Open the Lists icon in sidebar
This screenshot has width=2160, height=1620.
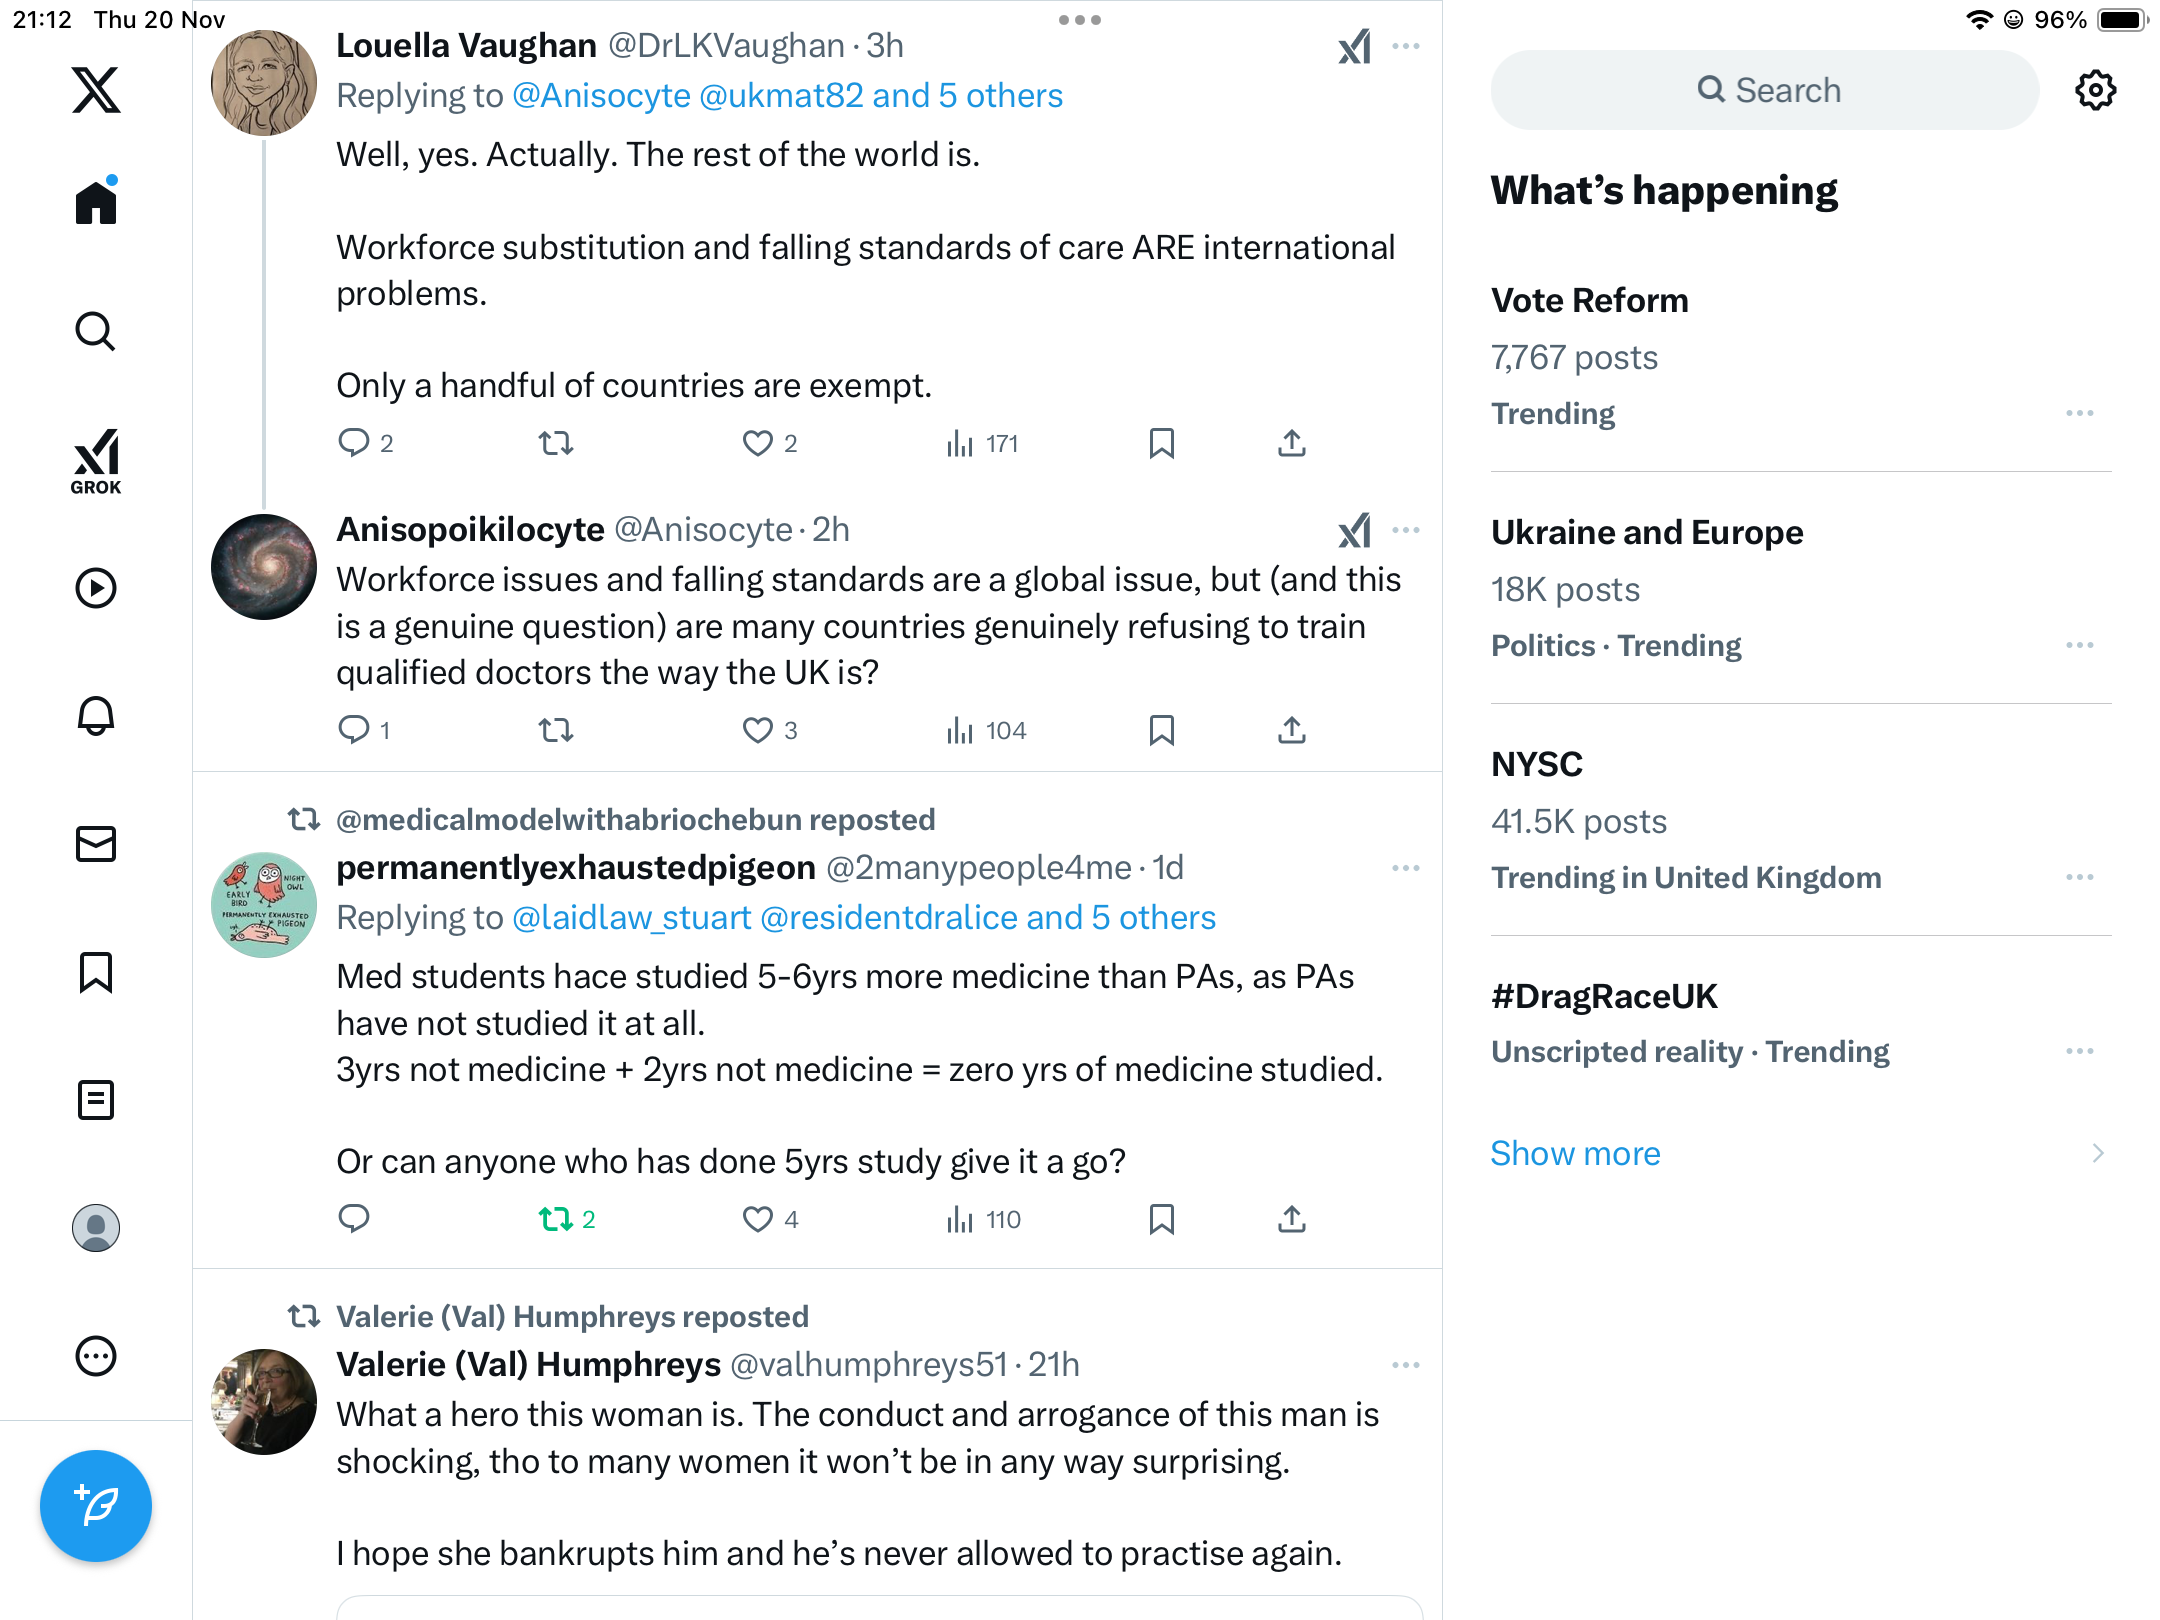tap(96, 1100)
